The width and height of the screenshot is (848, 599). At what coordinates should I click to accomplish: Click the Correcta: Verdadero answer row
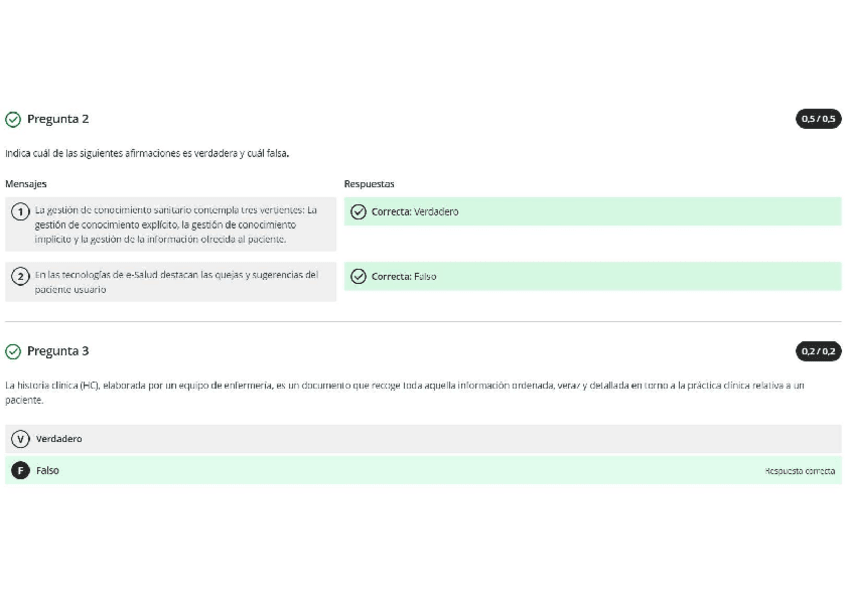click(592, 212)
